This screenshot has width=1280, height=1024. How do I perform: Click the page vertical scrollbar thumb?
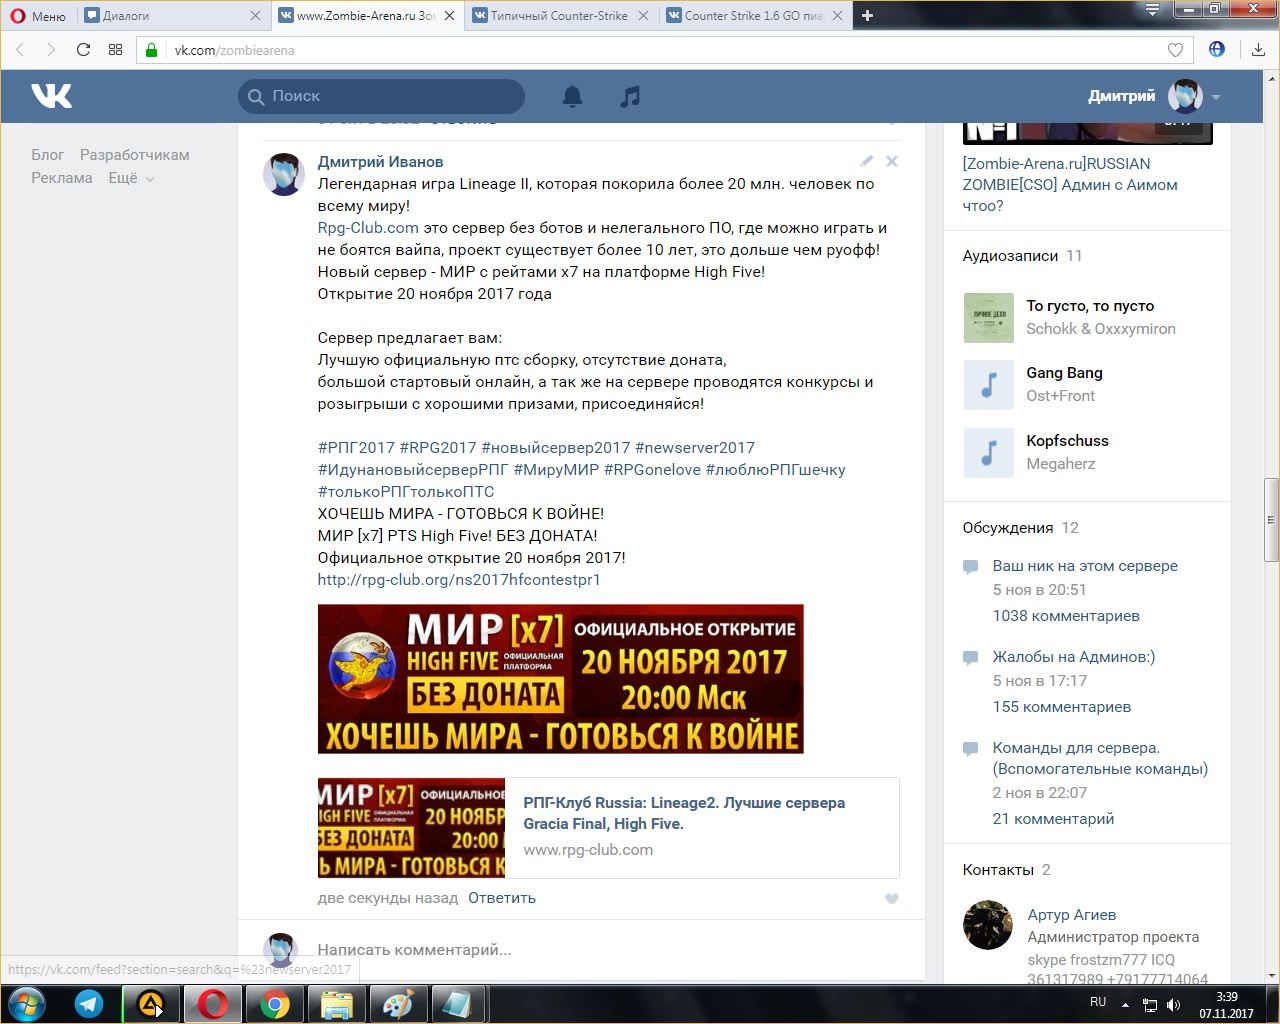click(x=1271, y=520)
